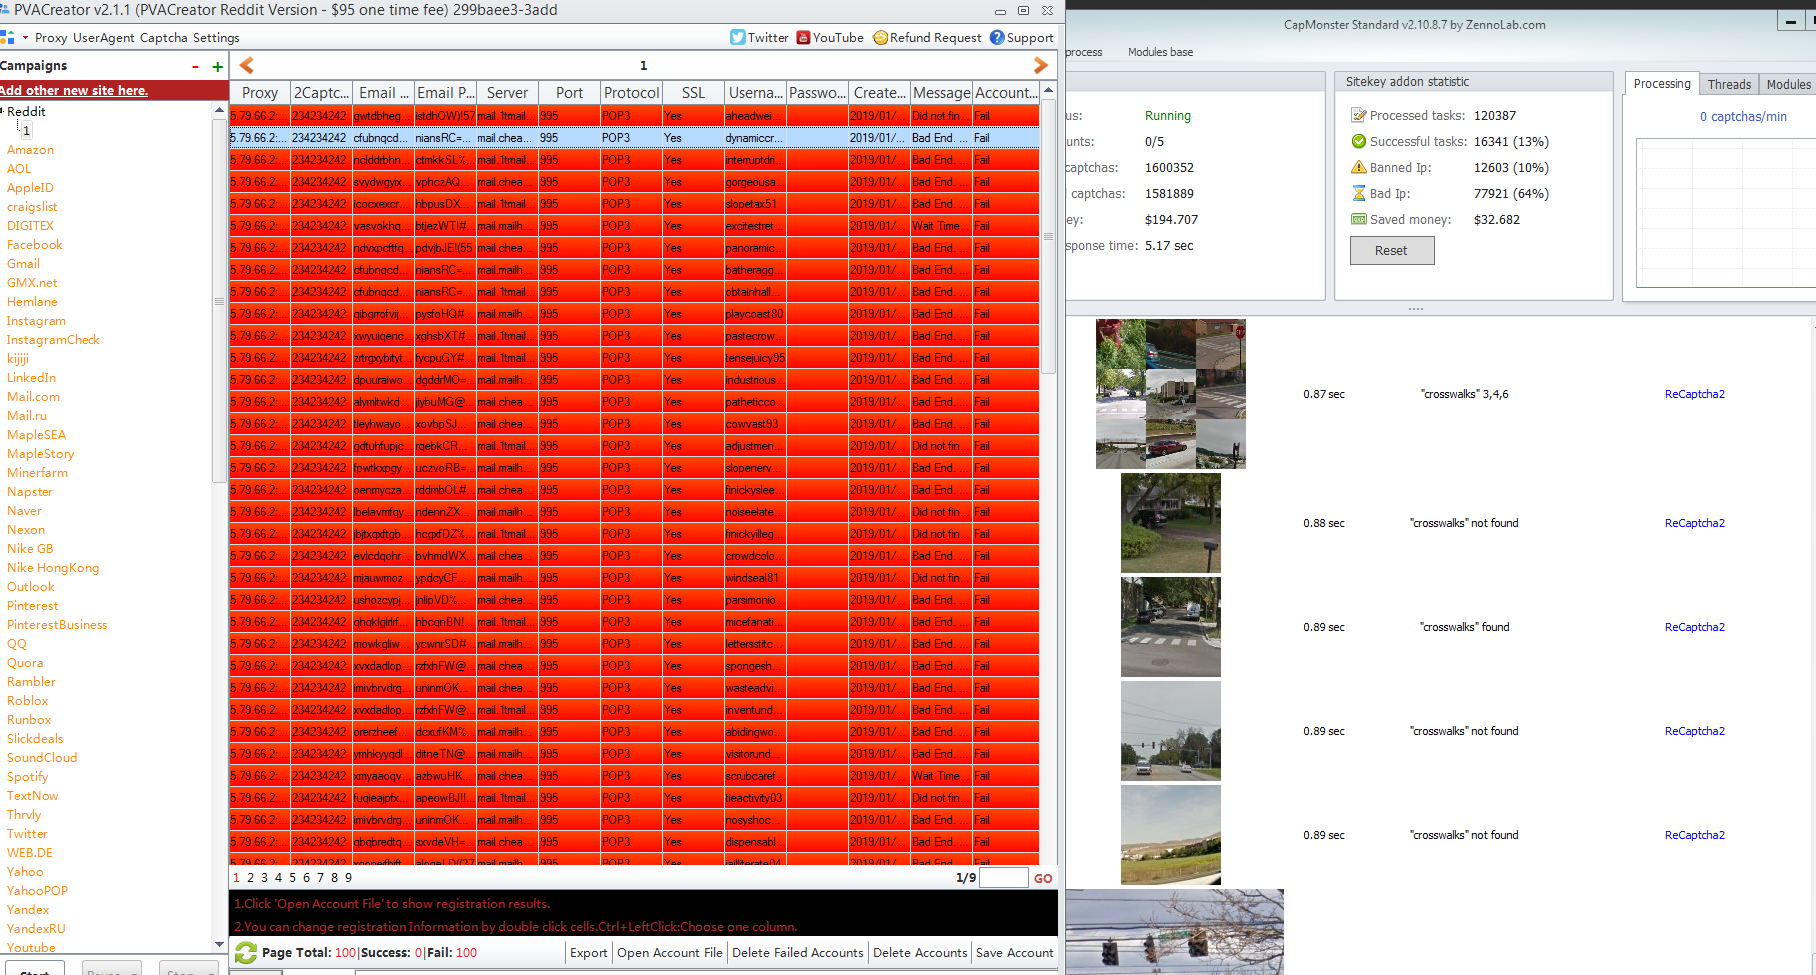Image resolution: width=1816 pixels, height=975 pixels.
Task: Click the Twitter icon in the toolbar
Action: pos(738,38)
